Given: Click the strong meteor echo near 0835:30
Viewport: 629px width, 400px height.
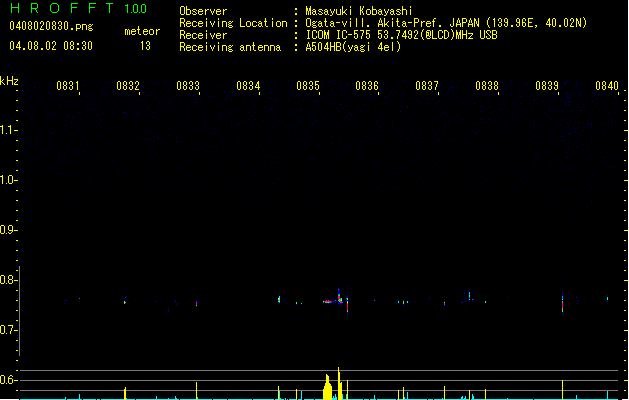Looking at the screenshot, I should coord(339,298).
